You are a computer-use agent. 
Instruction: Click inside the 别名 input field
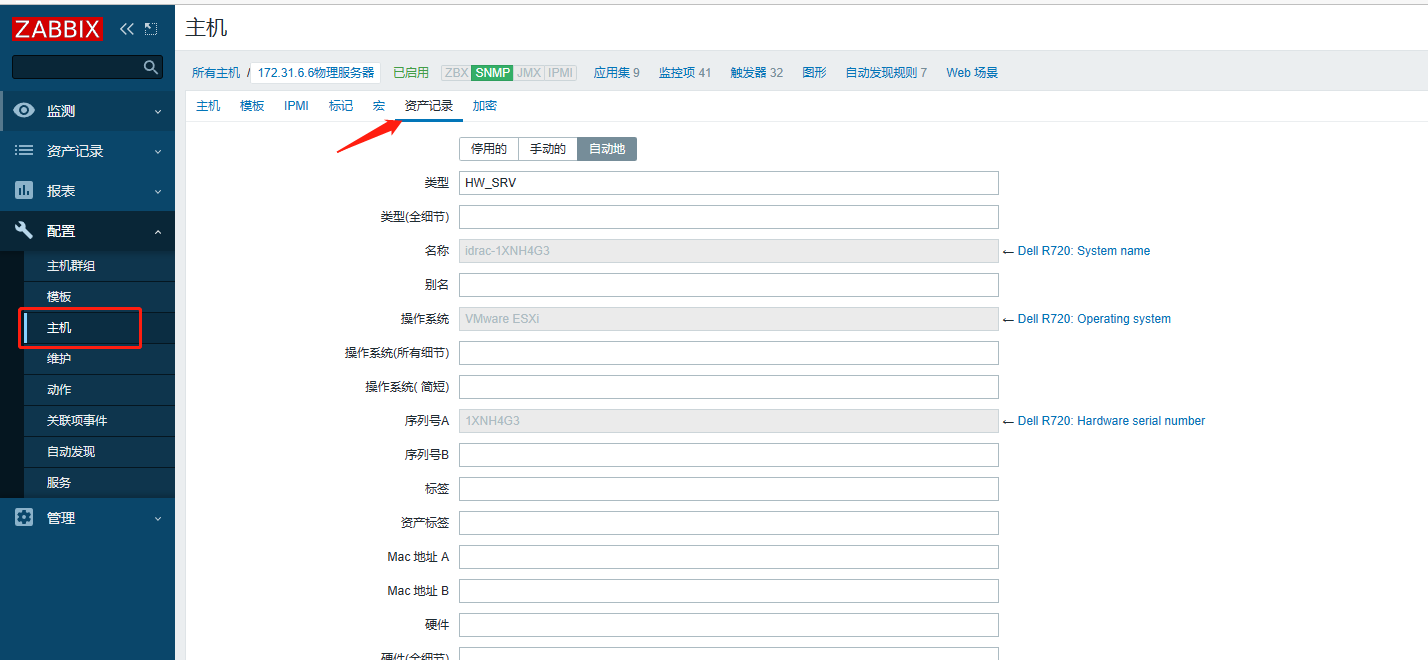728,284
